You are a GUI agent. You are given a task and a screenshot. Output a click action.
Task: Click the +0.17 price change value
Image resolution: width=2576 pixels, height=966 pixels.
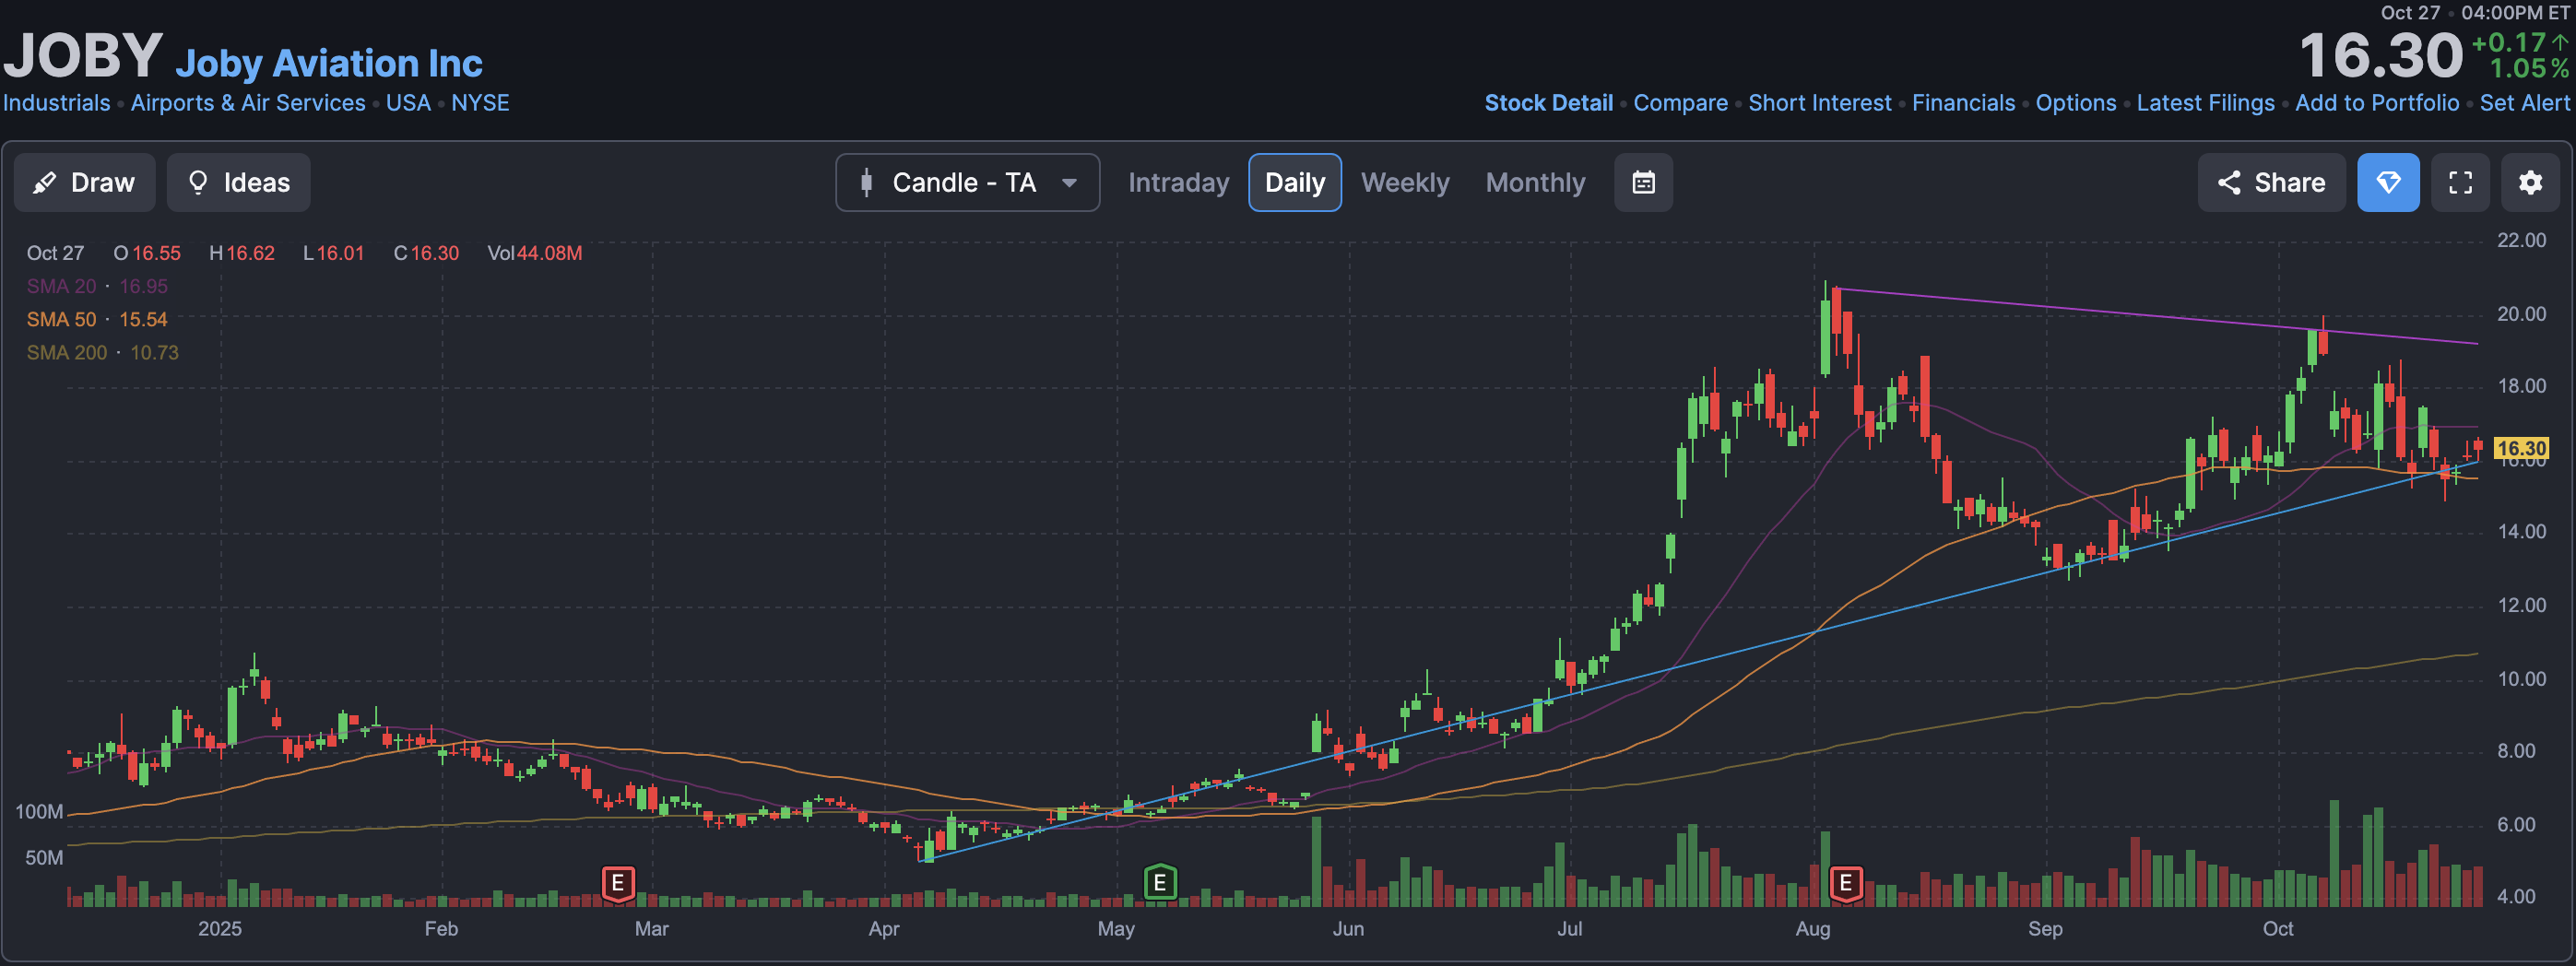(2508, 42)
